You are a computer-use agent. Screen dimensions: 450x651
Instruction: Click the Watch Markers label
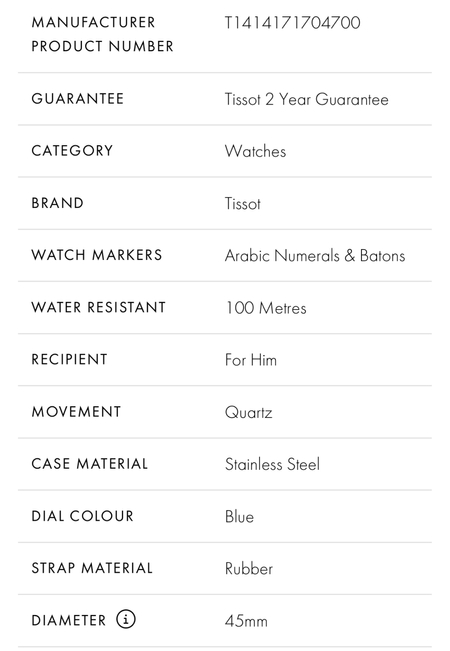[97, 255]
